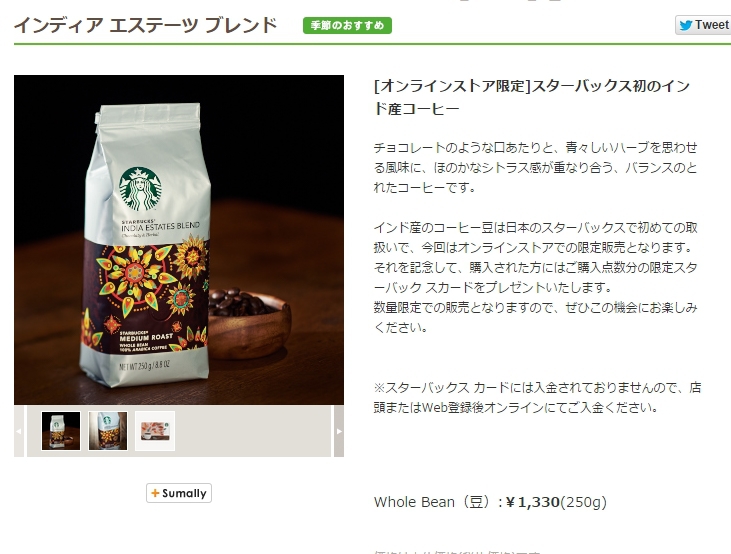The height and width of the screenshot is (554, 731).
Task: Click the [オンラインストア限定] subheading text
Action: pyautogui.click(x=452, y=86)
